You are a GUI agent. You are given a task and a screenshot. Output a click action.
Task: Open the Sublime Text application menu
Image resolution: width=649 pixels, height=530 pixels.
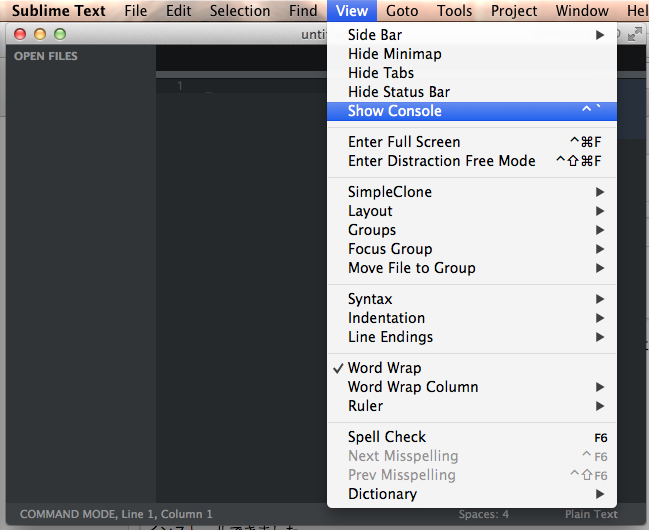58,11
